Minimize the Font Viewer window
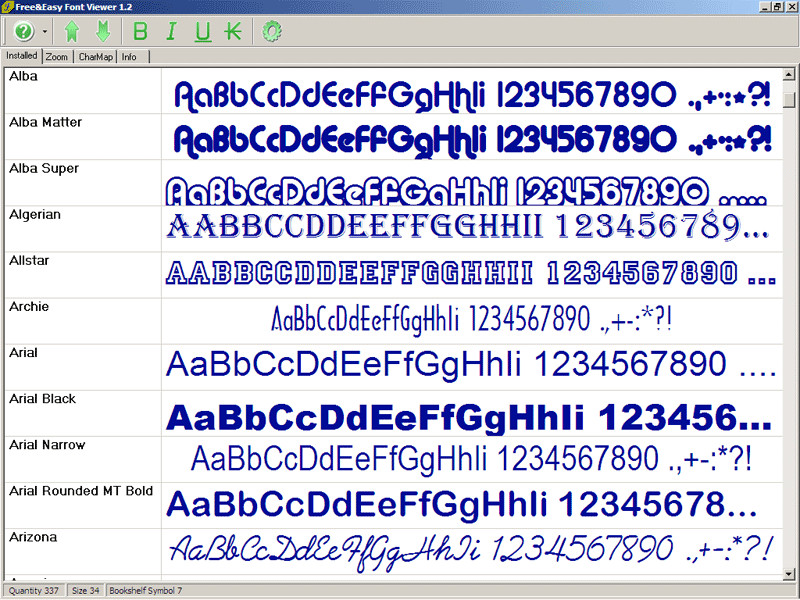The width and height of the screenshot is (800, 600). coord(765,7)
